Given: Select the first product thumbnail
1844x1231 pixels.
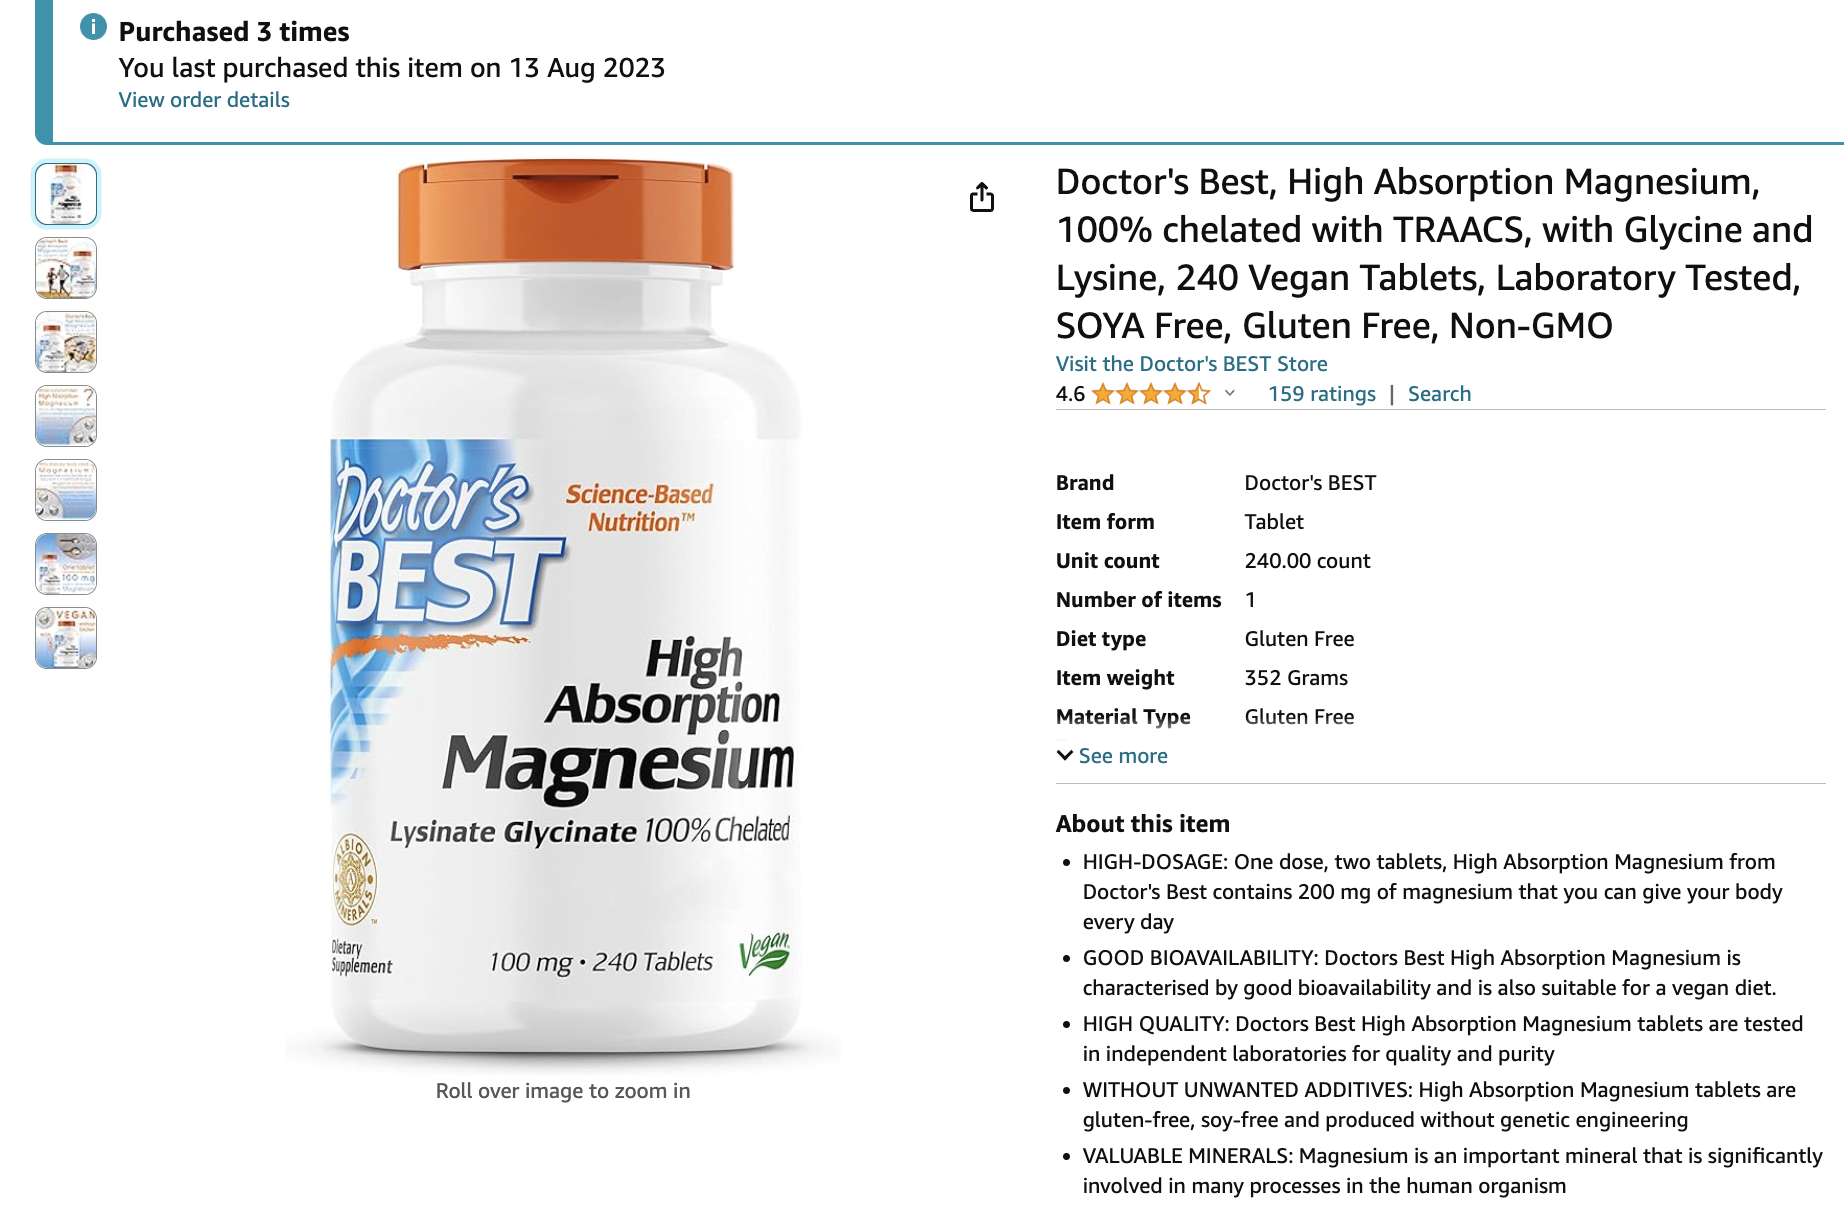Looking at the screenshot, I should click(66, 194).
